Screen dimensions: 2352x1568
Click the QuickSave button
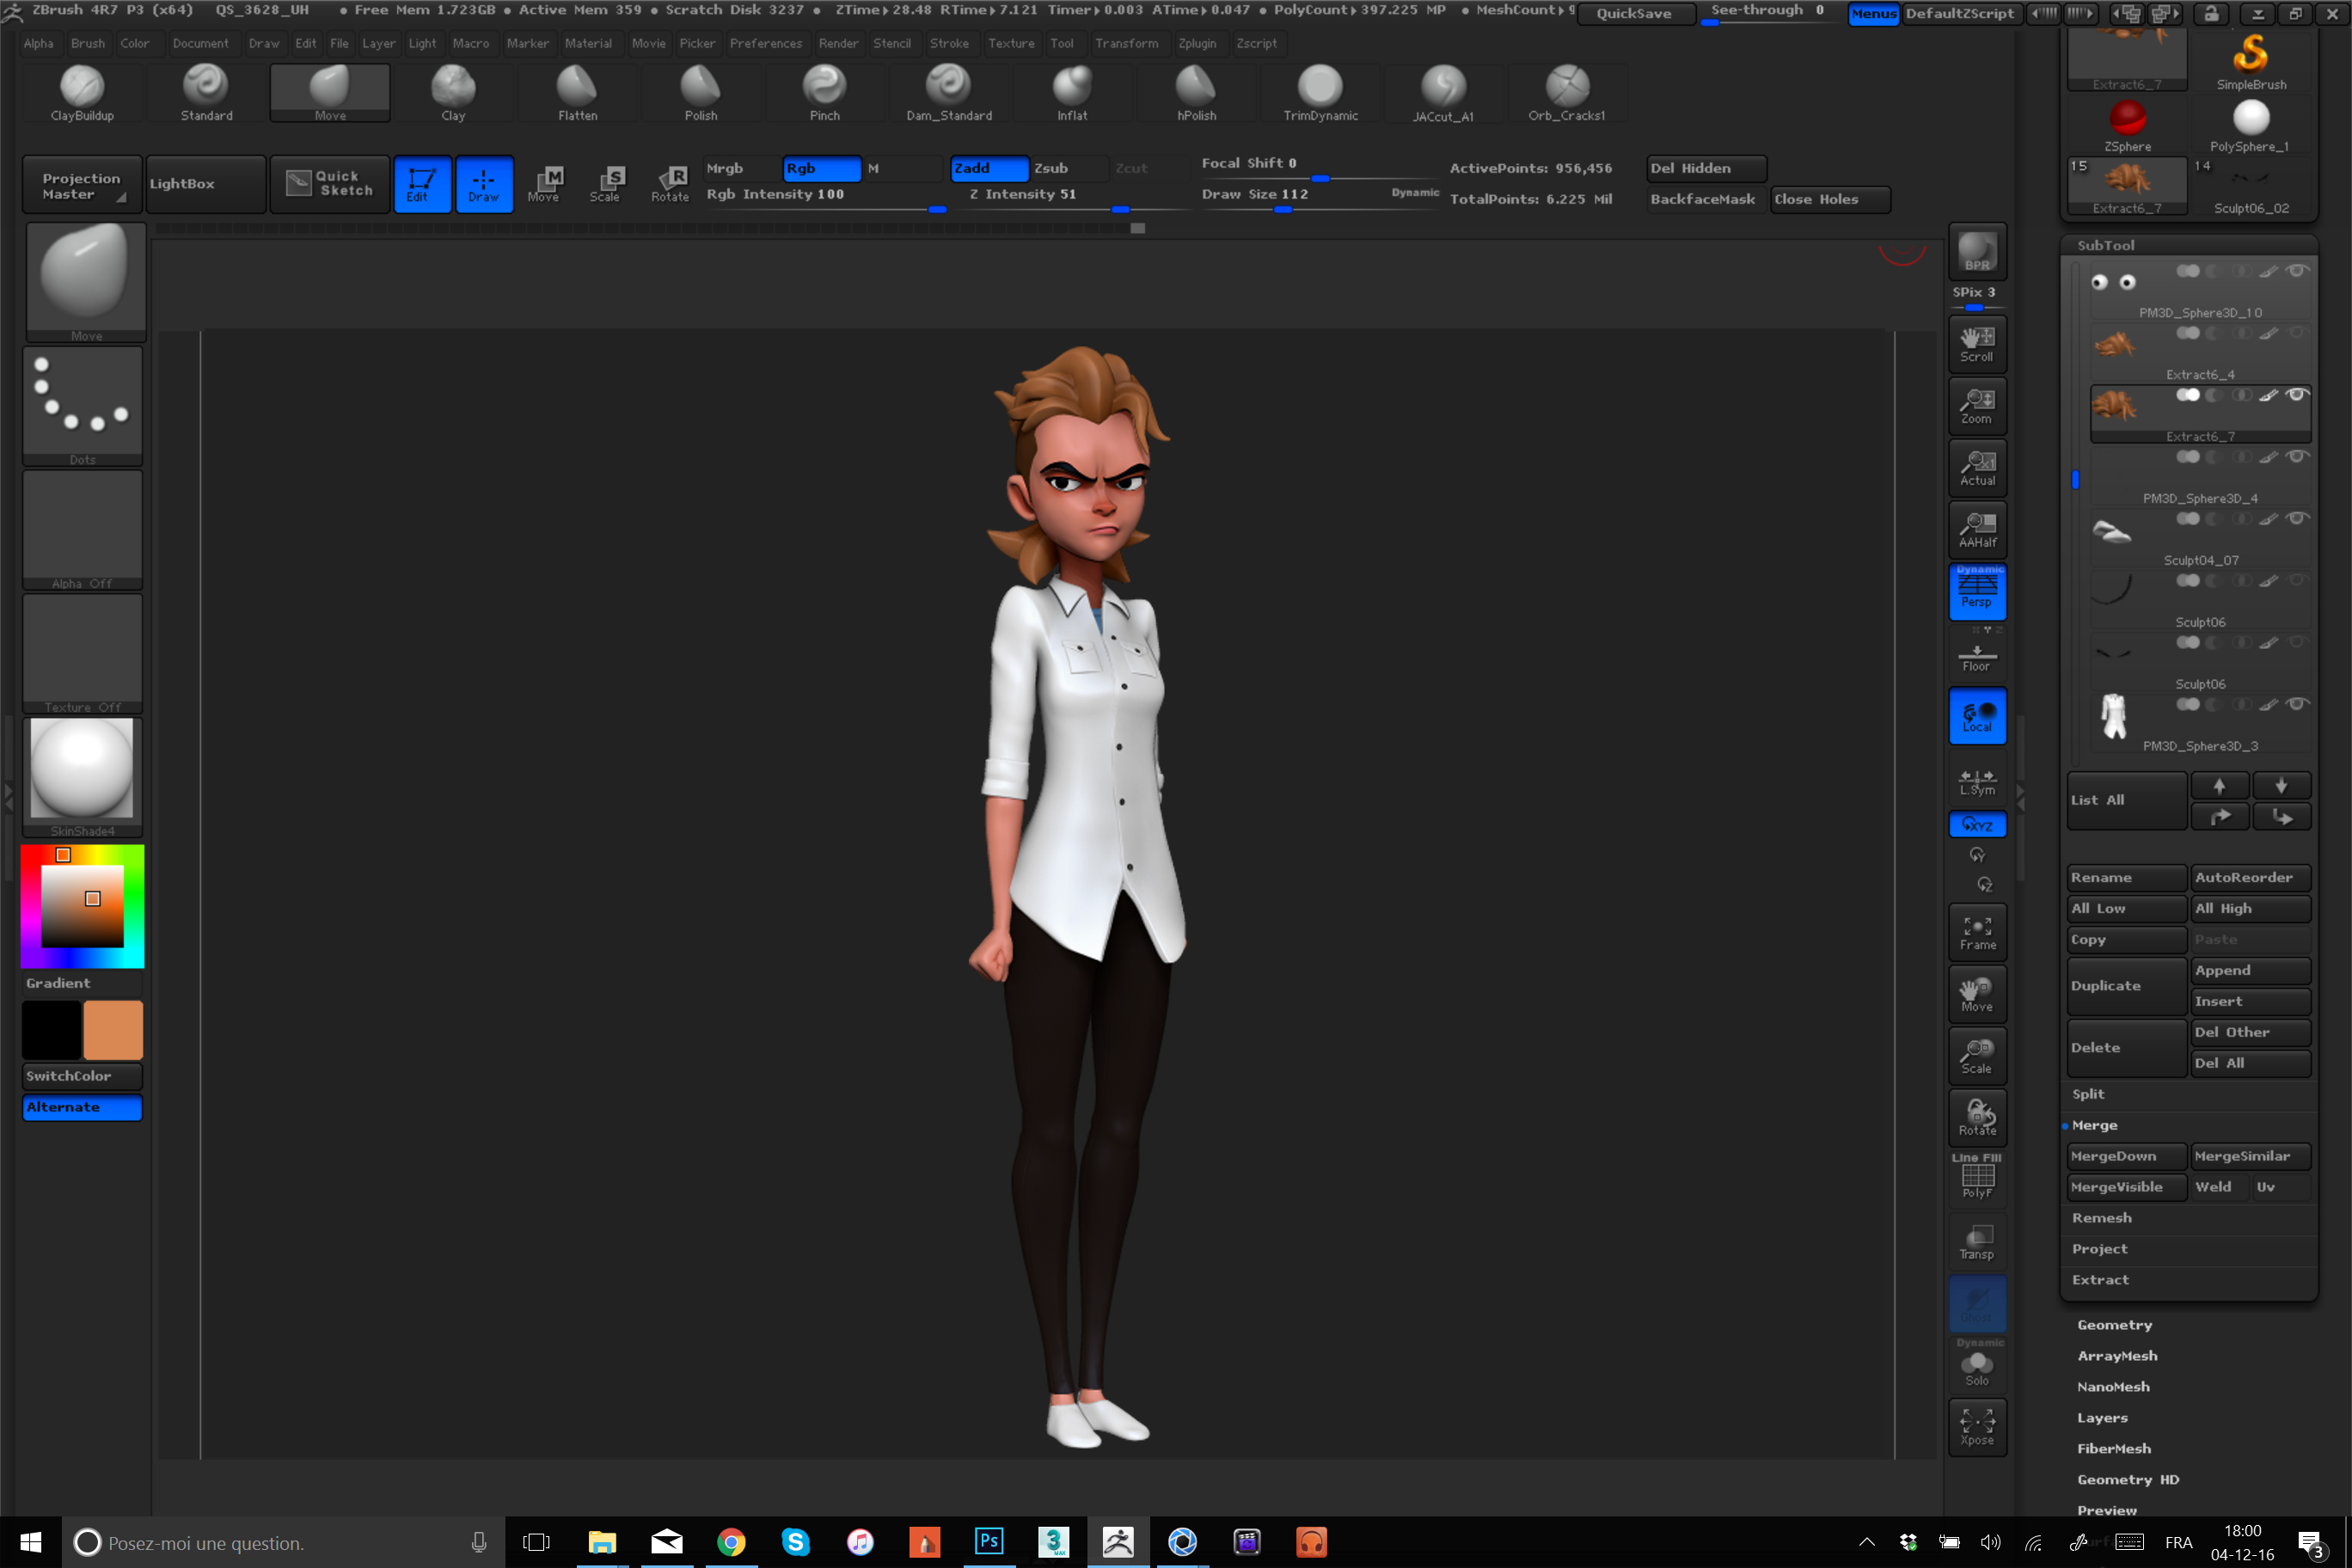click(1635, 14)
